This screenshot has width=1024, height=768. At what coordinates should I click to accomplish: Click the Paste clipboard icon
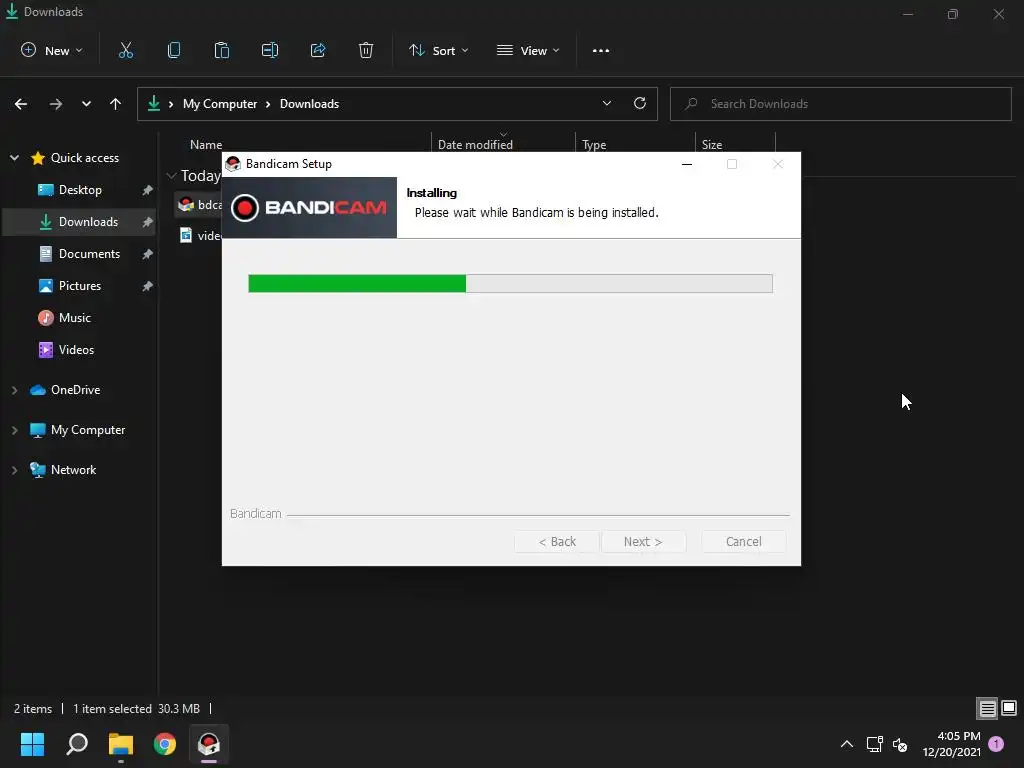pyautogui.click(x=222, y=50)
